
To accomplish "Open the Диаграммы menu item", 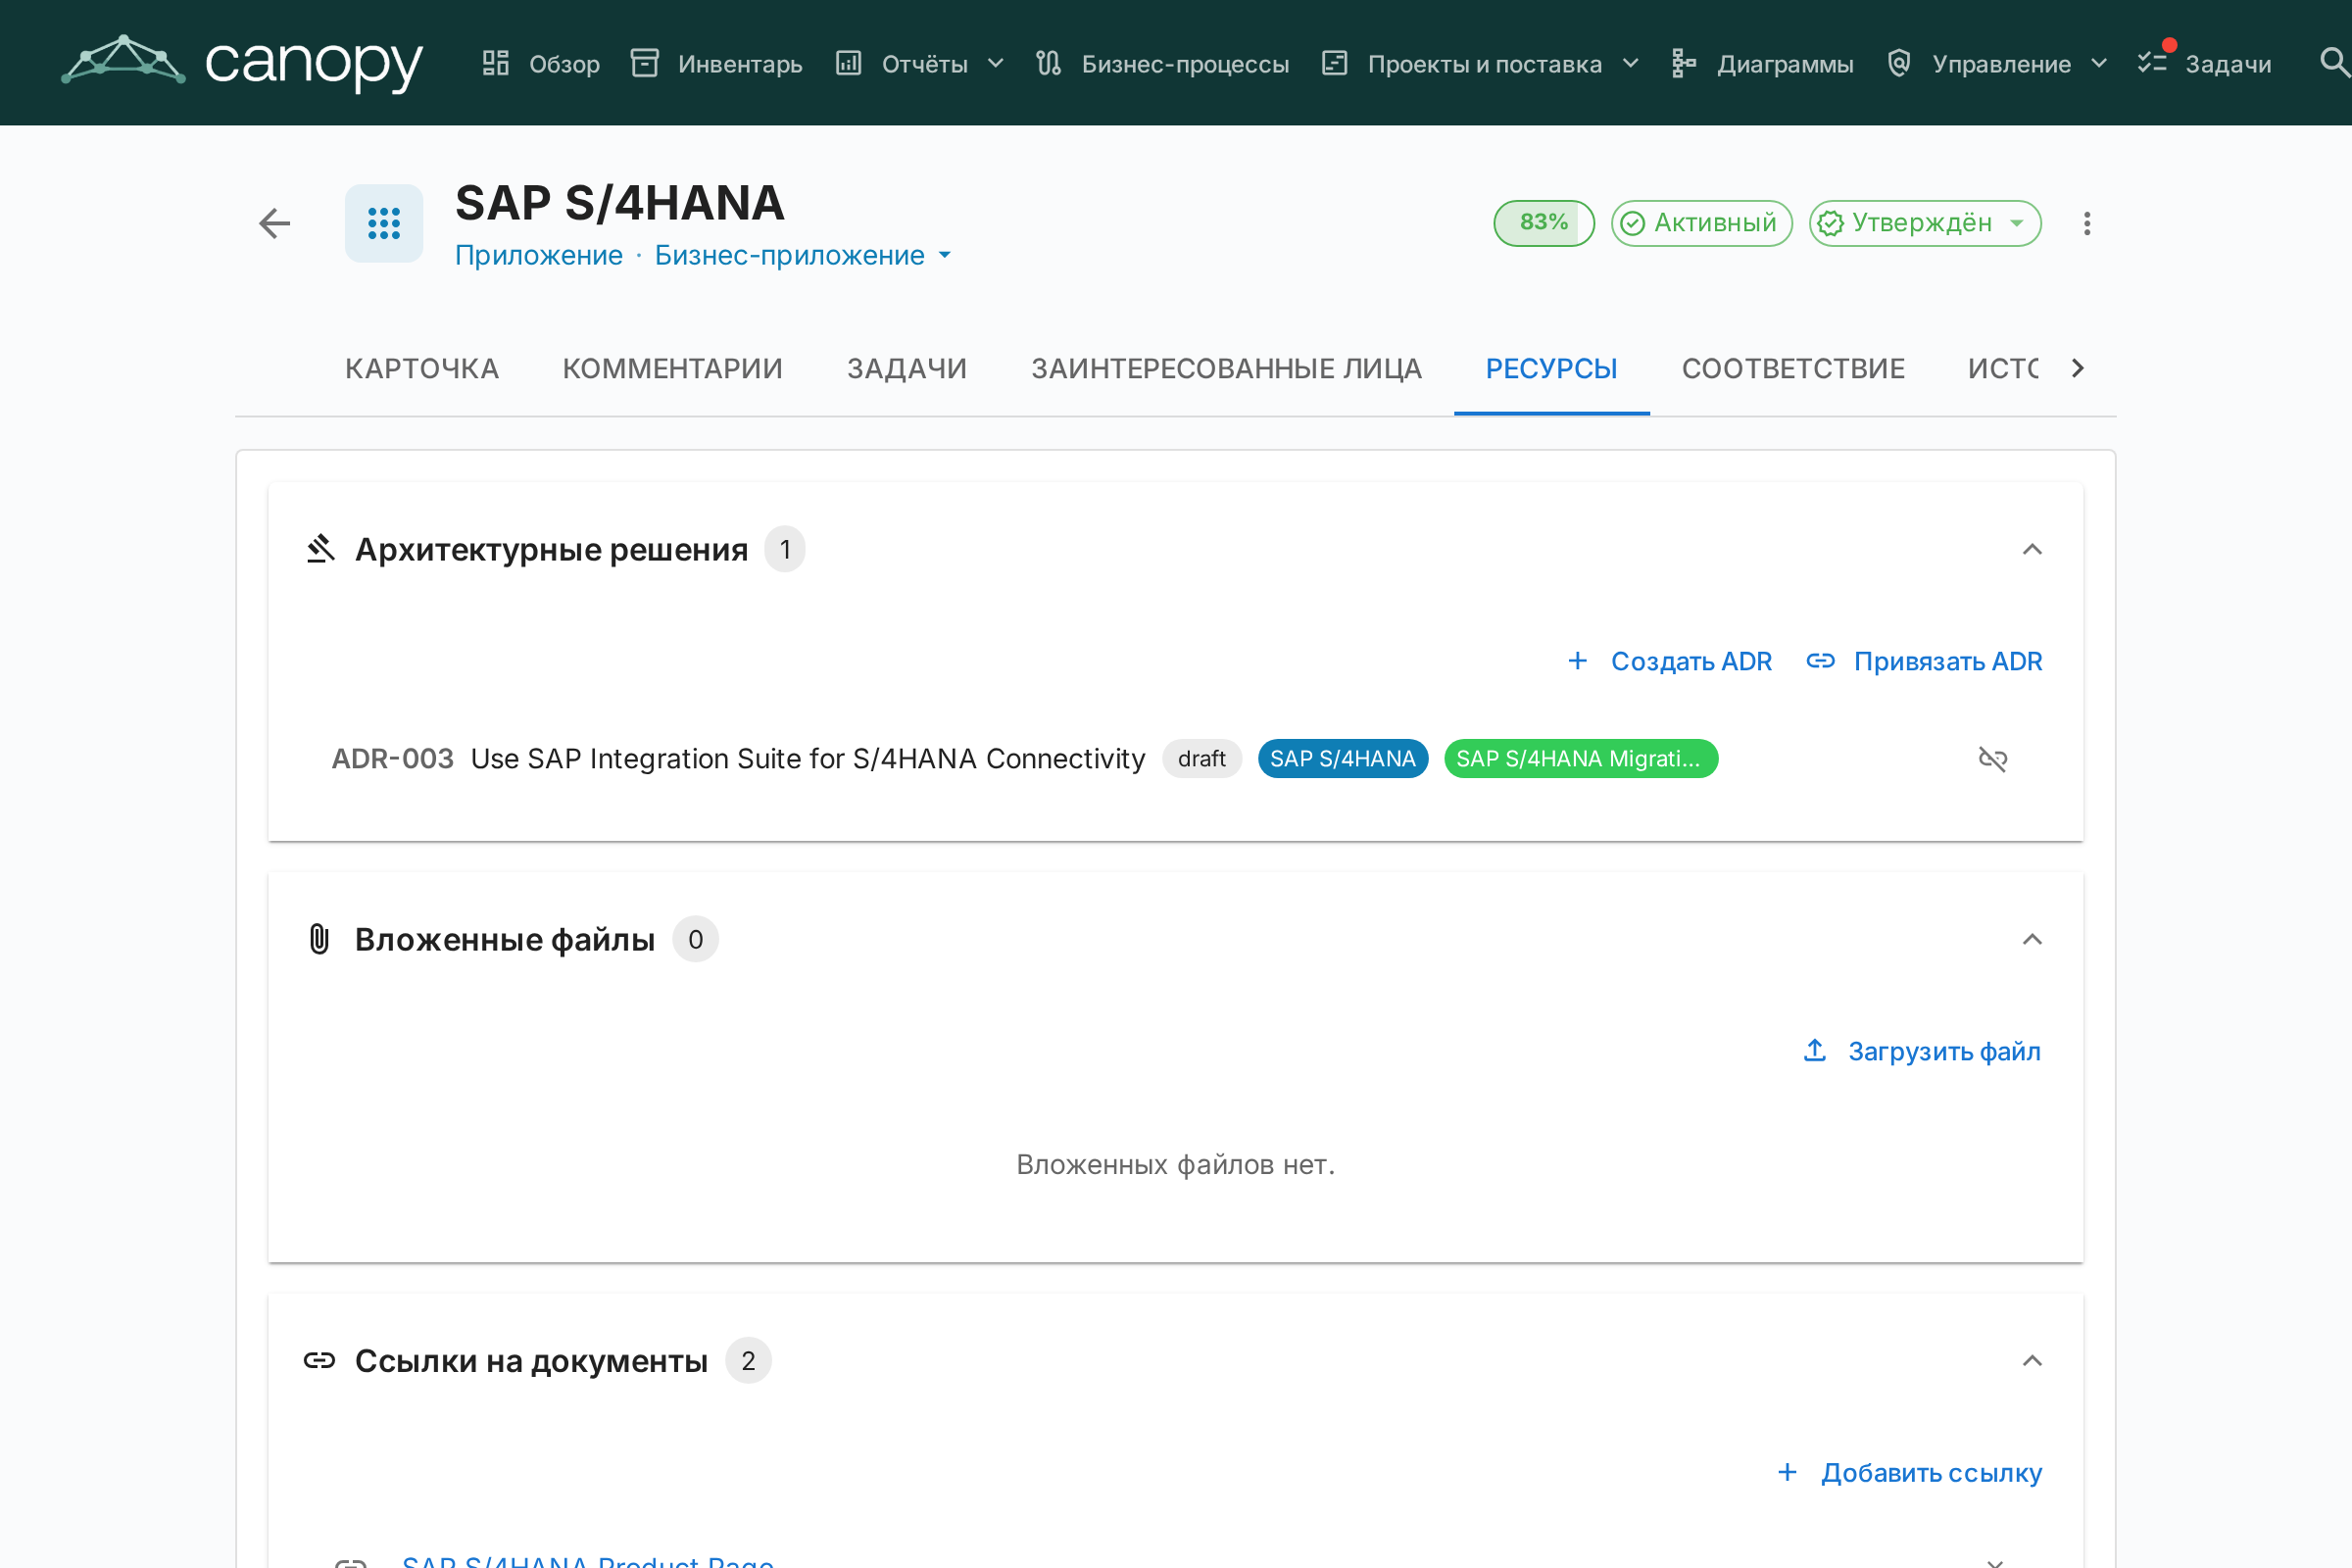I will pyautogui.click(x=1763, y=63).
